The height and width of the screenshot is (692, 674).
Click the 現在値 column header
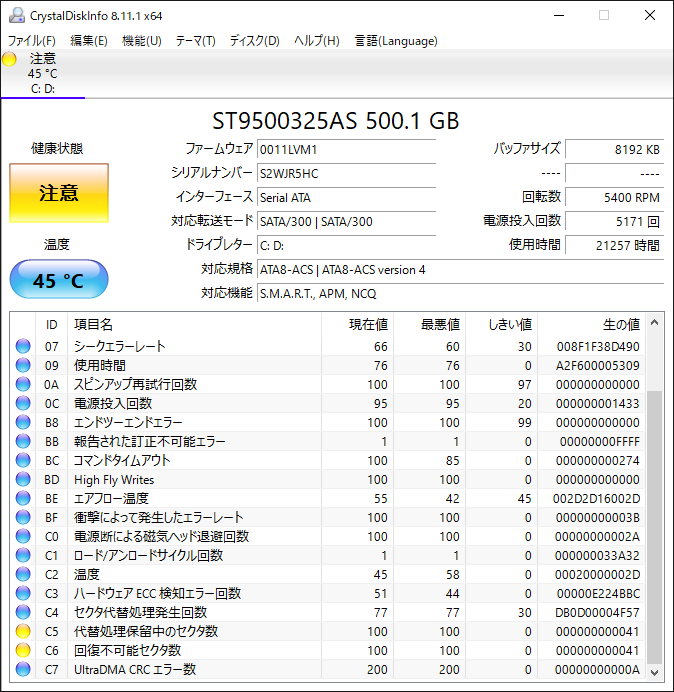tap(358, 324)
